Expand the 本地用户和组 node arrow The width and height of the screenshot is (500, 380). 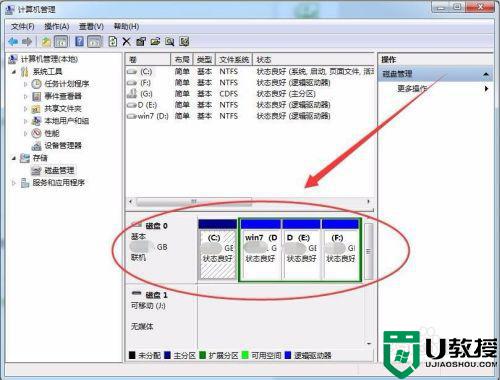(26, 121)
